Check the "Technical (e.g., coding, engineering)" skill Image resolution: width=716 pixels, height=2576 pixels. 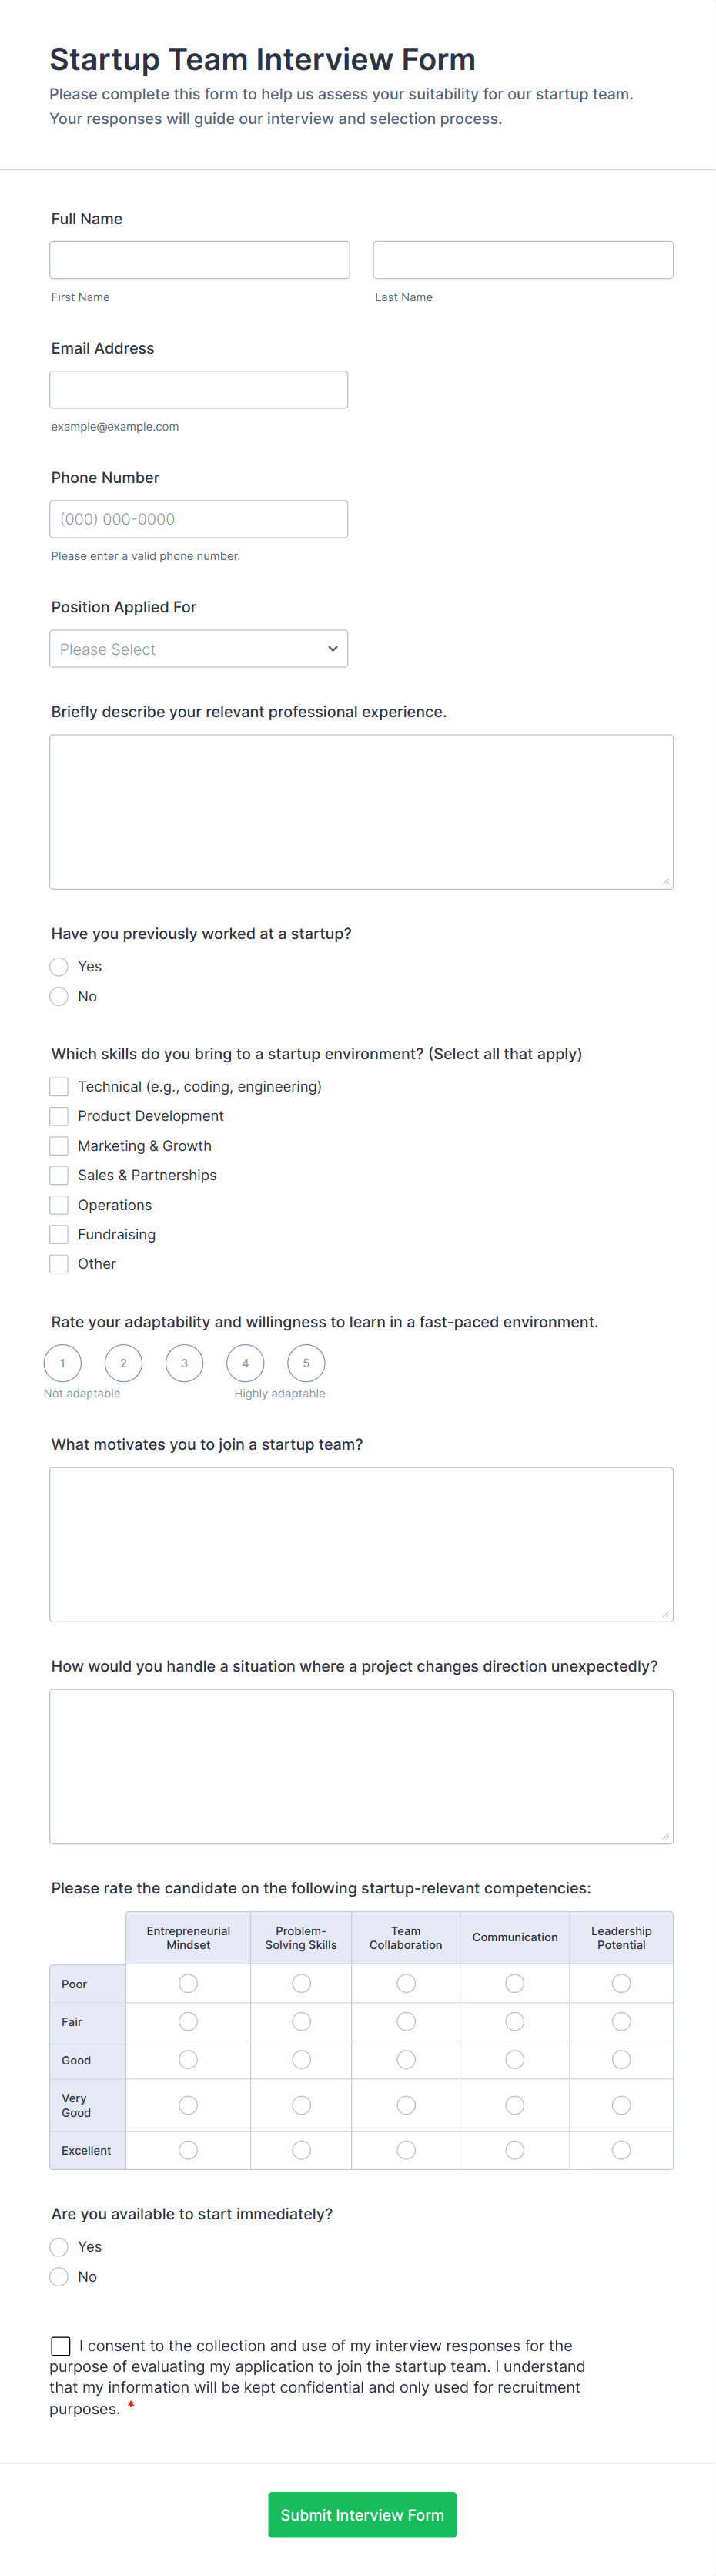click(59, 1086)
